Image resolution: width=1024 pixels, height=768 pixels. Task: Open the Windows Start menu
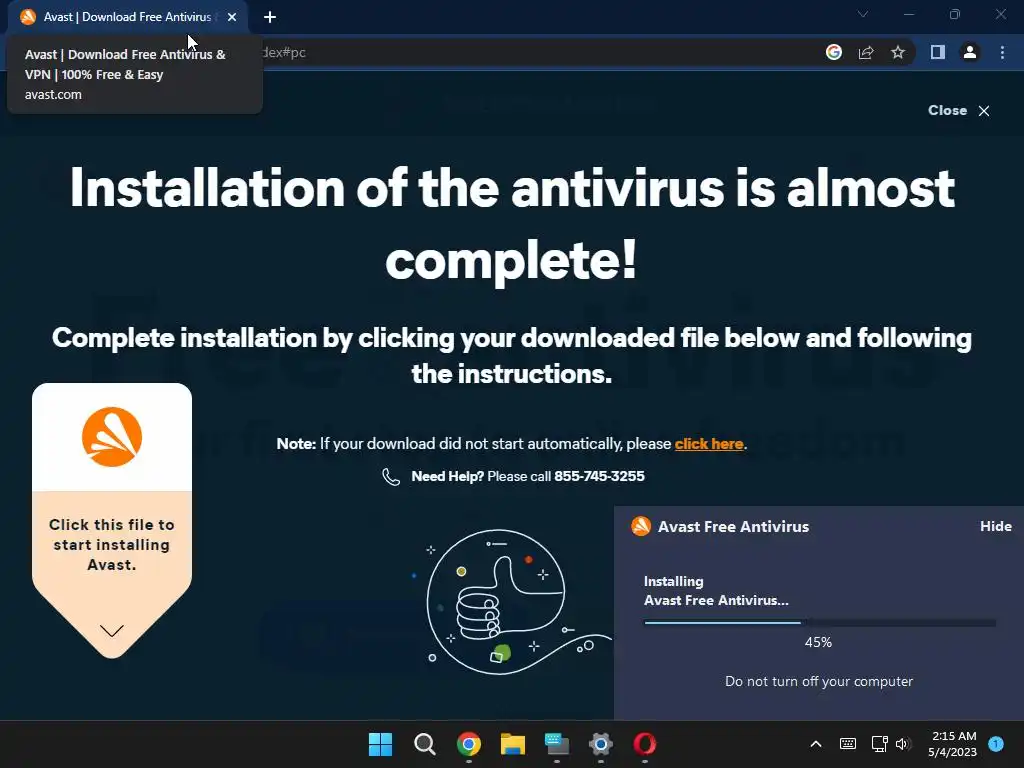[380, 744]
